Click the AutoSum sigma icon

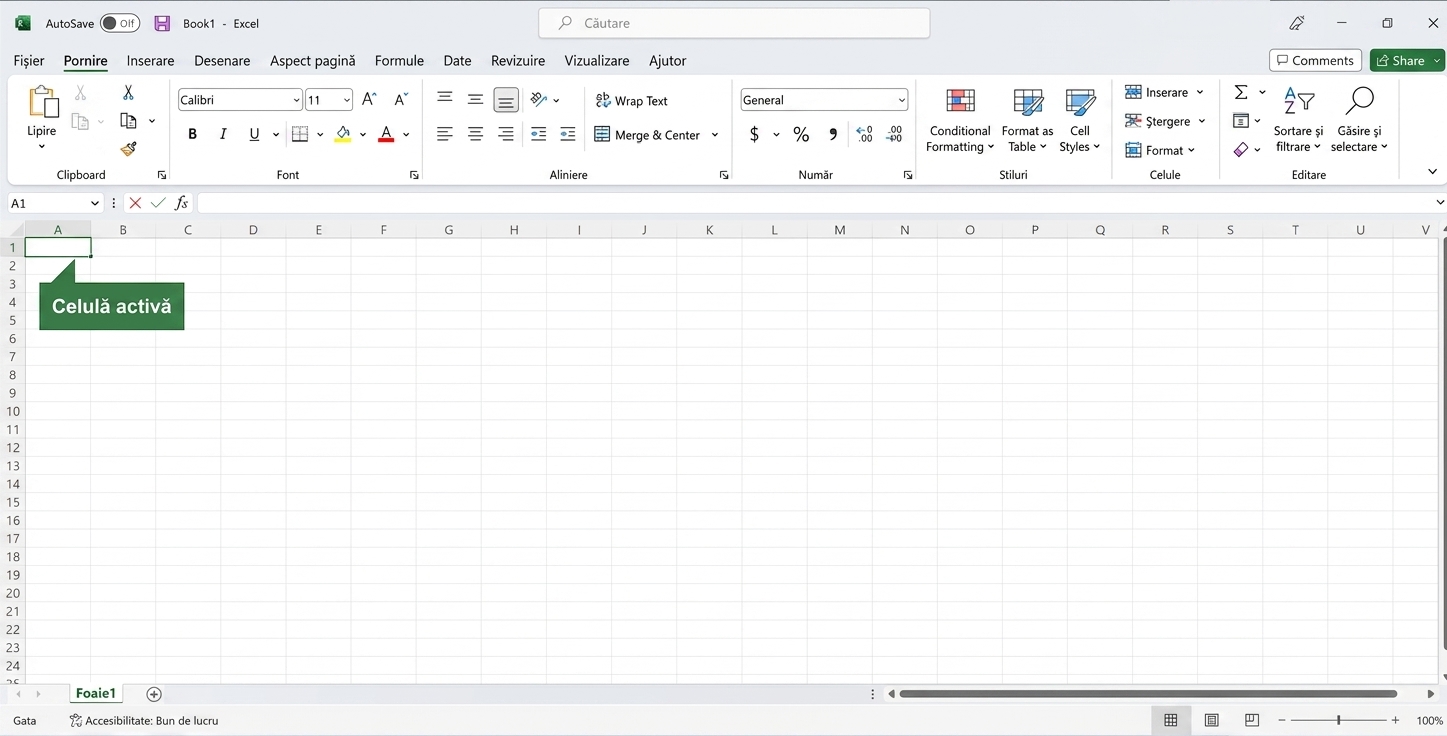[x=1241, y=92]
